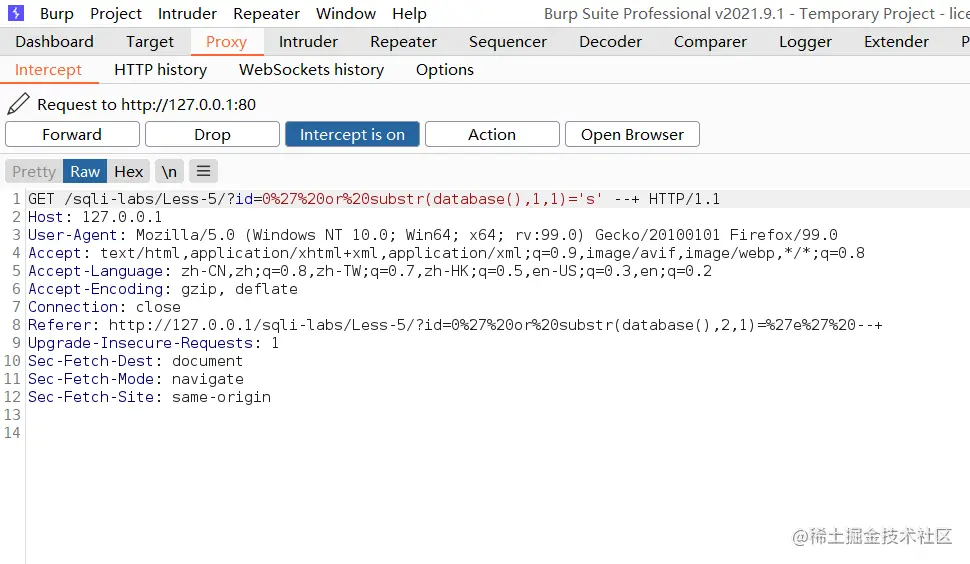Image resolution: width=970 pixels, height=564 pixels.
Task: Switch to Raw view
Action: pos(85,171)
